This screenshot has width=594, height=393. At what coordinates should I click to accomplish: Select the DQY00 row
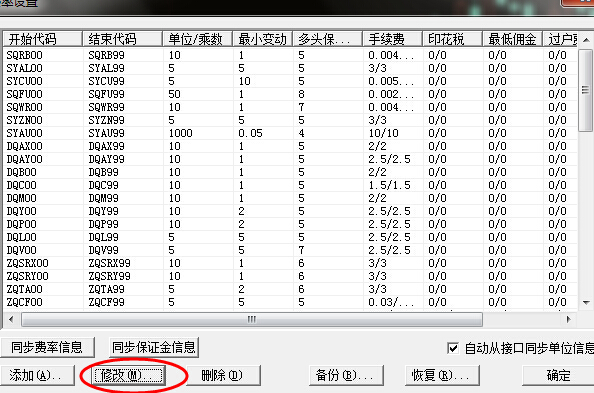(x=290, y=211)
